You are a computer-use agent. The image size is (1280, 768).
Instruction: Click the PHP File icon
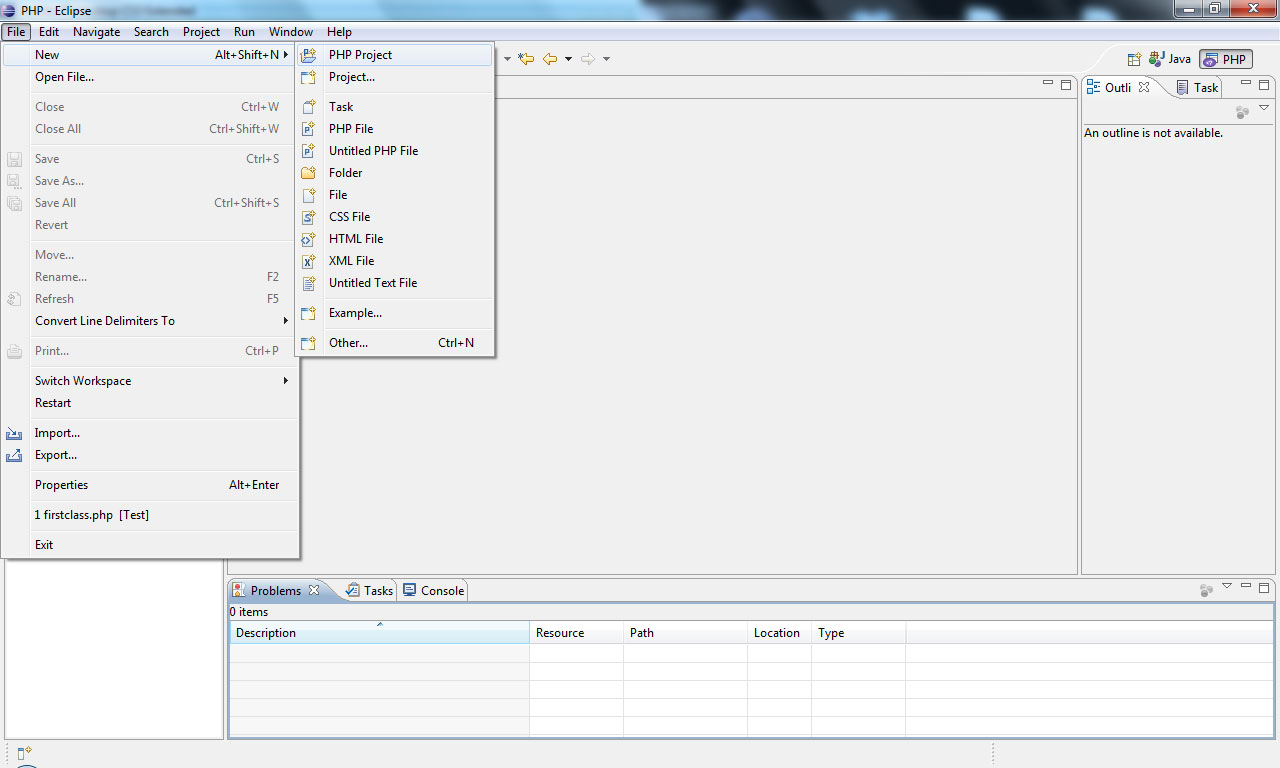tap(309, 129)
